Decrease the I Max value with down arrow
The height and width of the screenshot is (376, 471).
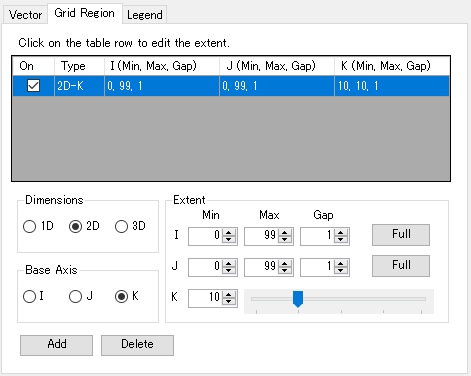285,240
